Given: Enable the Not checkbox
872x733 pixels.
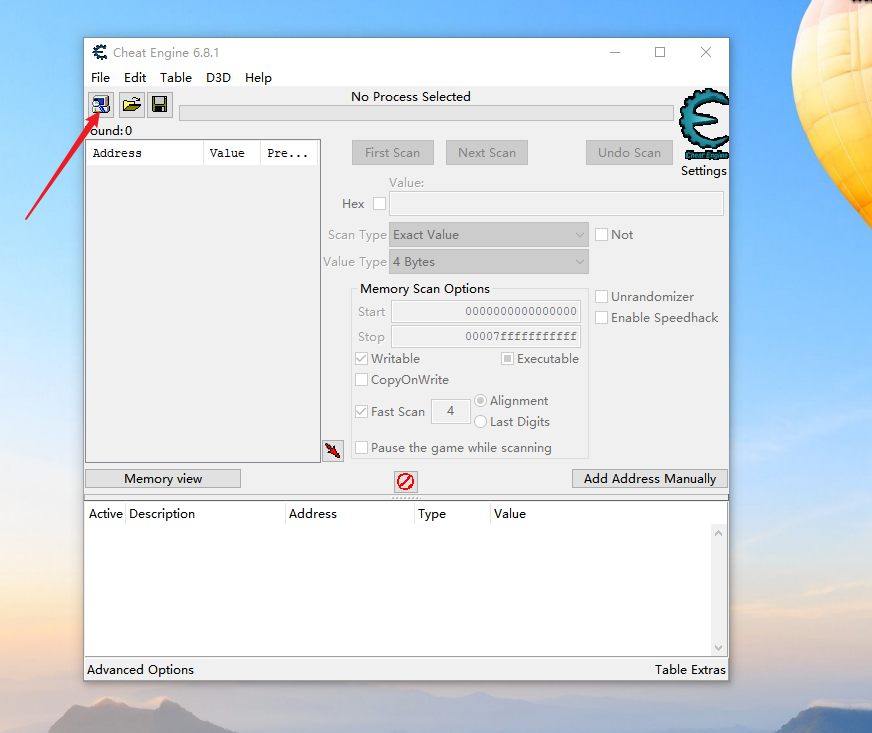Looking at the screenshot, I should 601,235.
